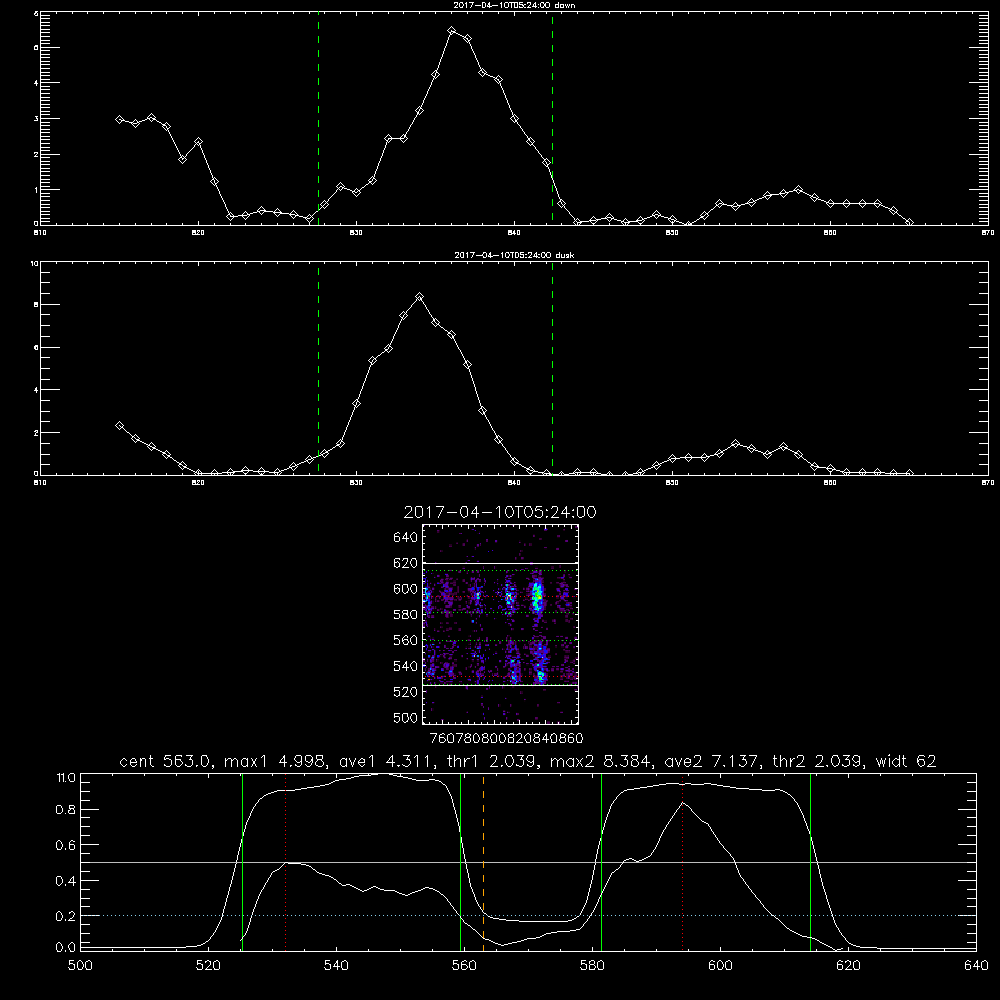Click 'ave2 7.137' in the stats header
The width and height of the screenshot is (1000, 1000).
coord(712,761)
